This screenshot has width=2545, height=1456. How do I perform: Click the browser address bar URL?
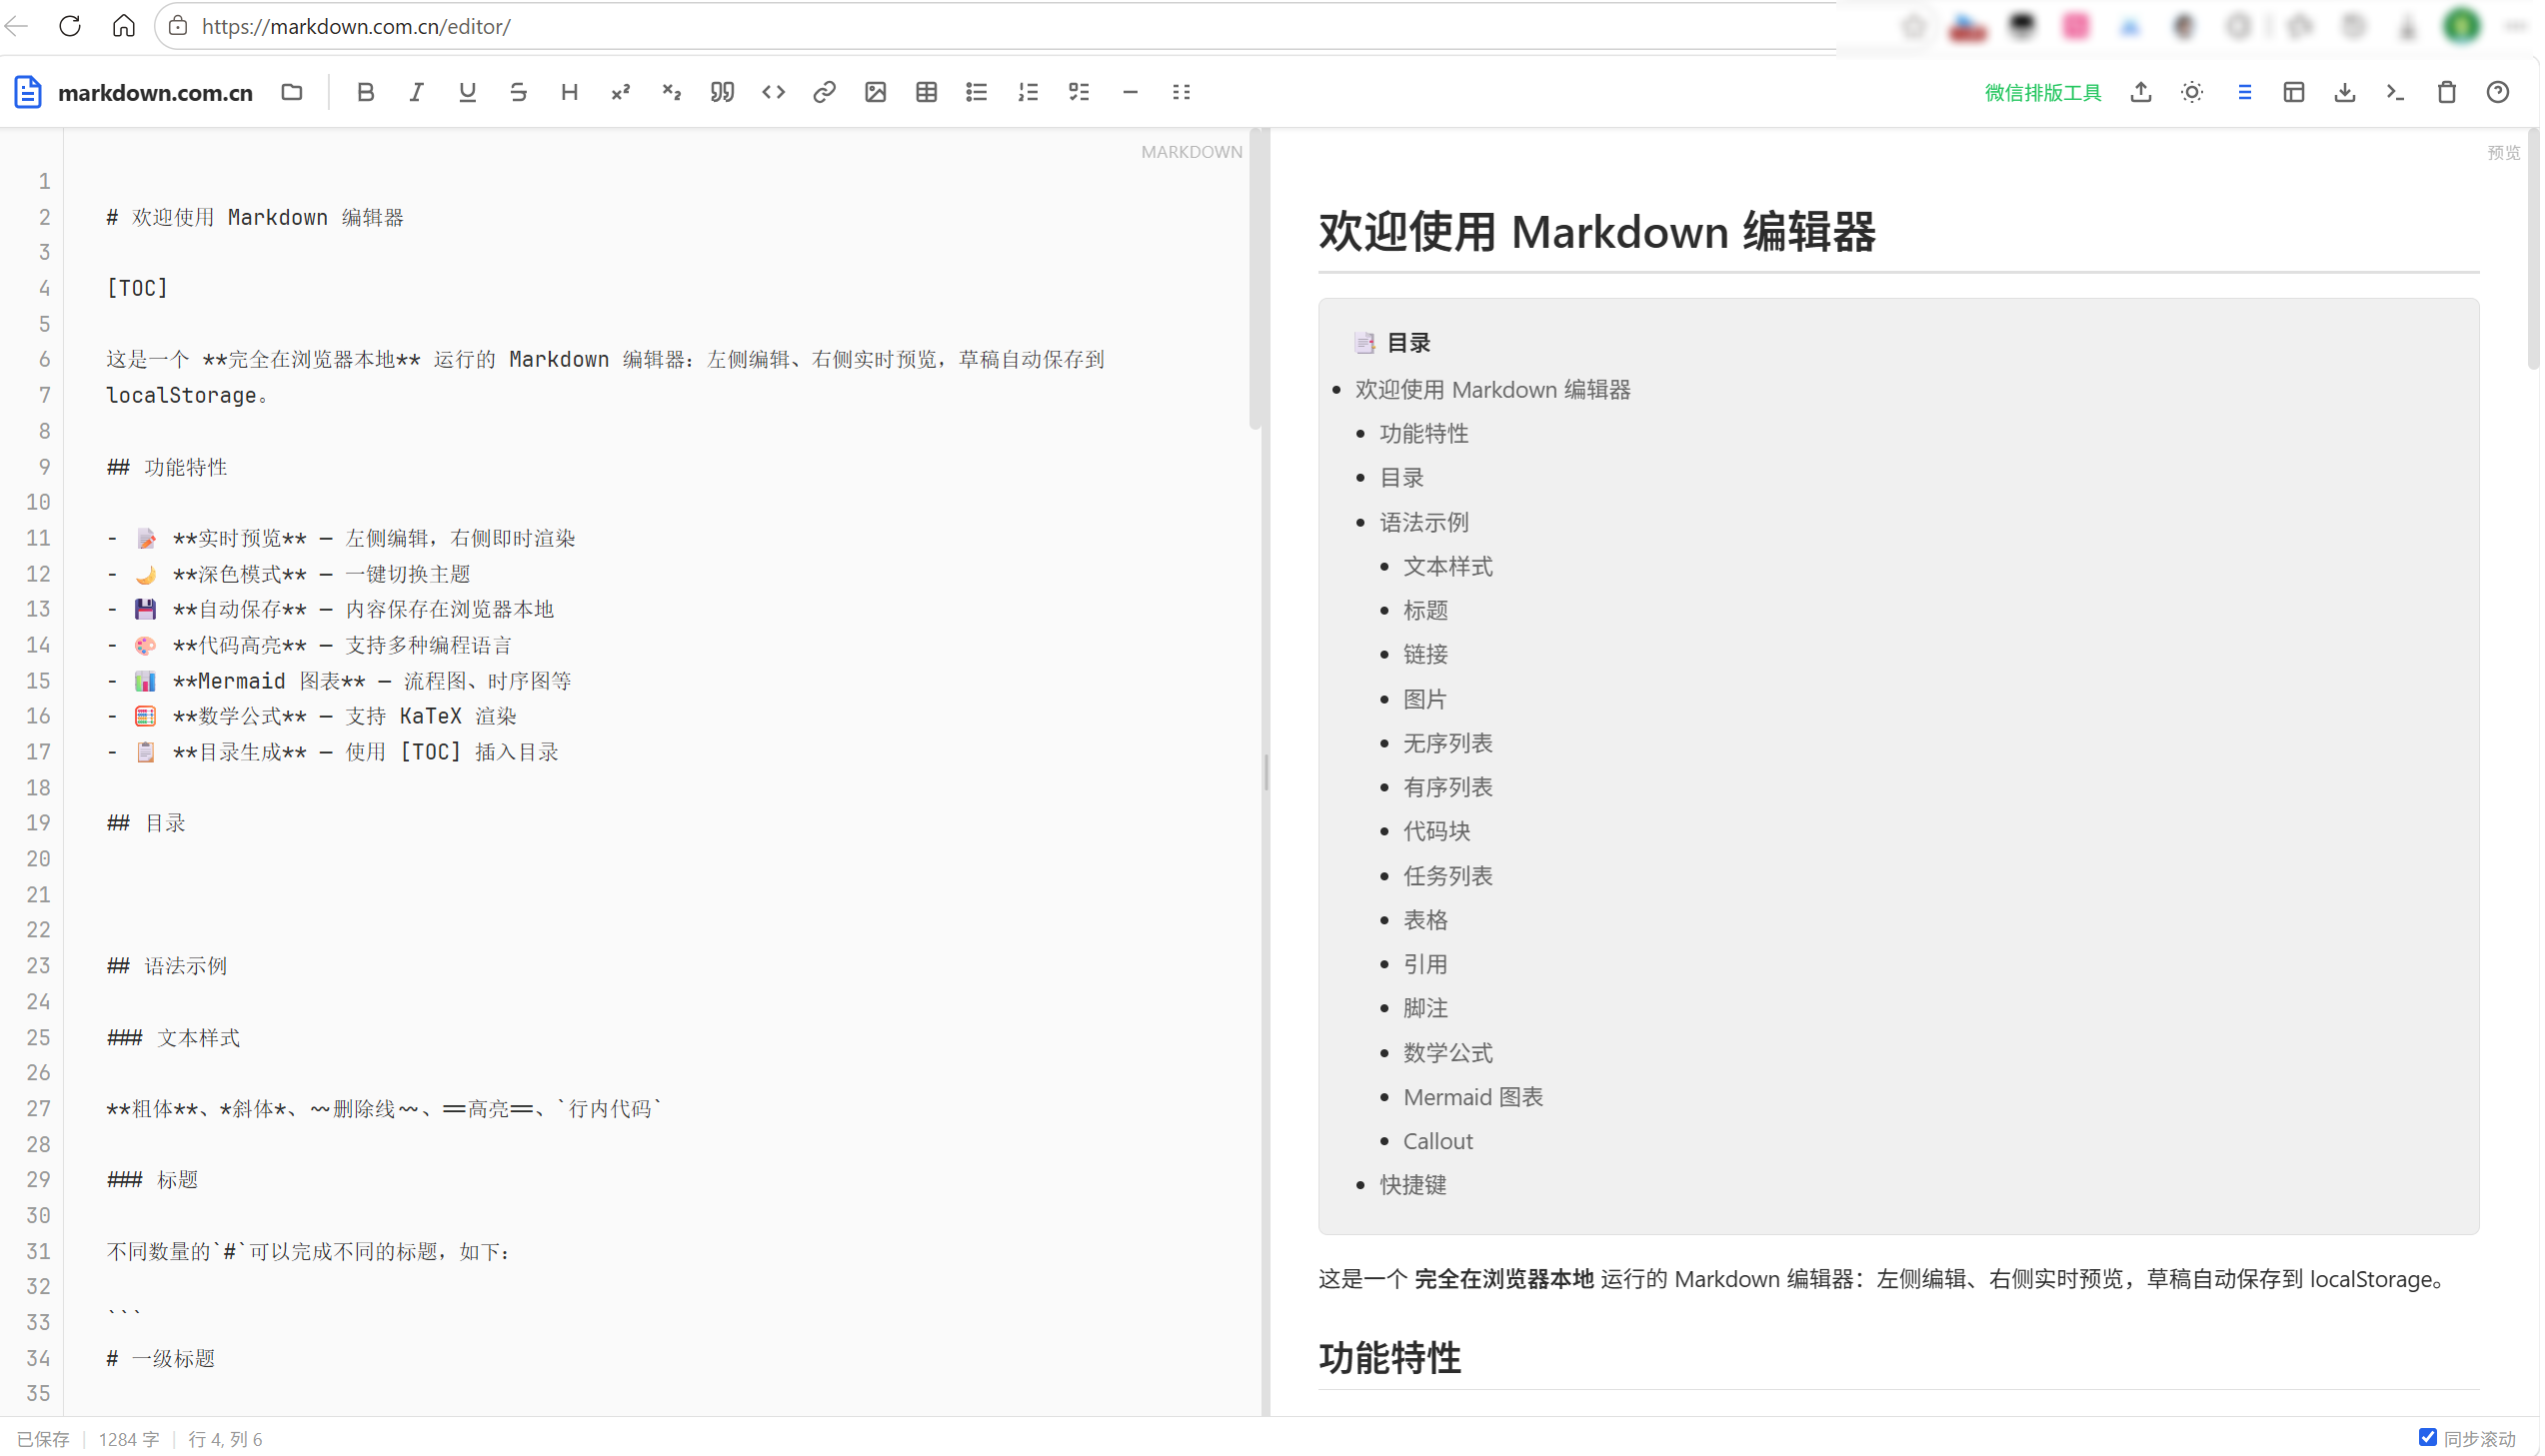(356, 26)
